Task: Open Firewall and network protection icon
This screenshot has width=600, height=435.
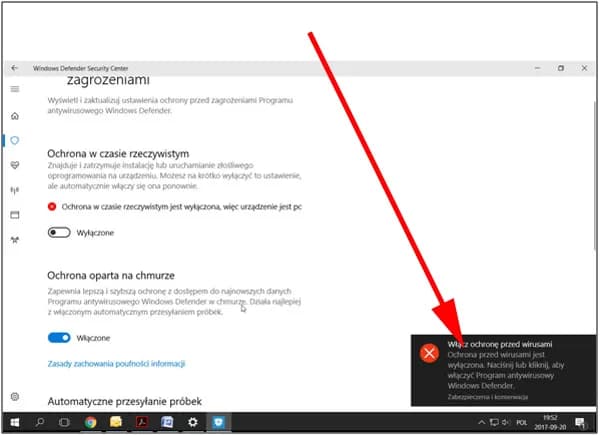Action: click(x=14, y=190)
